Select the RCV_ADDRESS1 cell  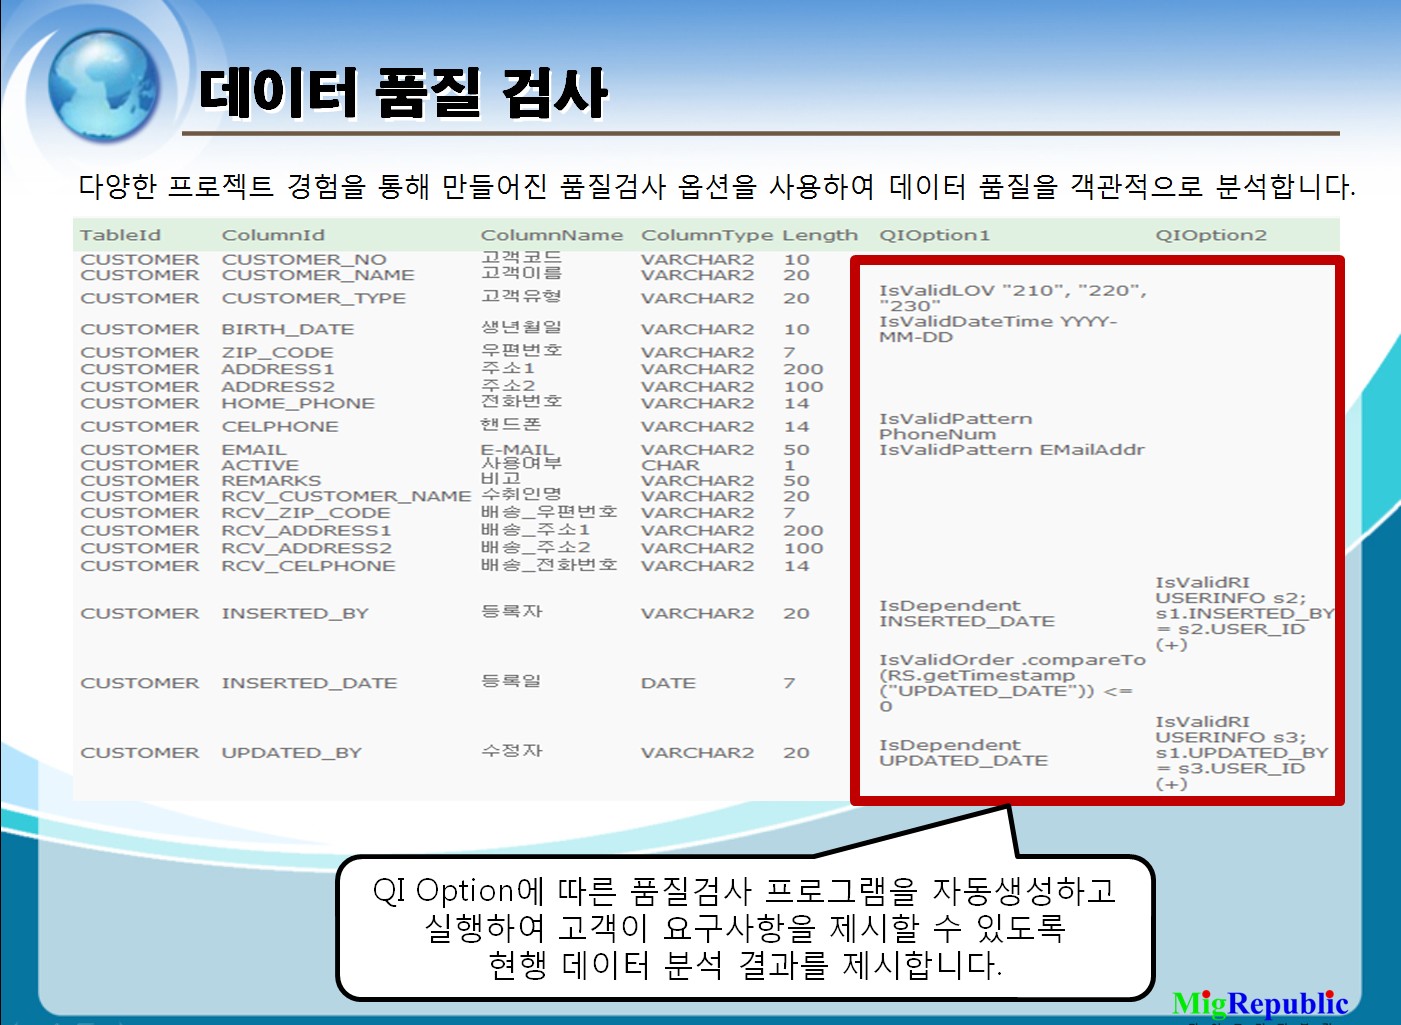point(306,530)
